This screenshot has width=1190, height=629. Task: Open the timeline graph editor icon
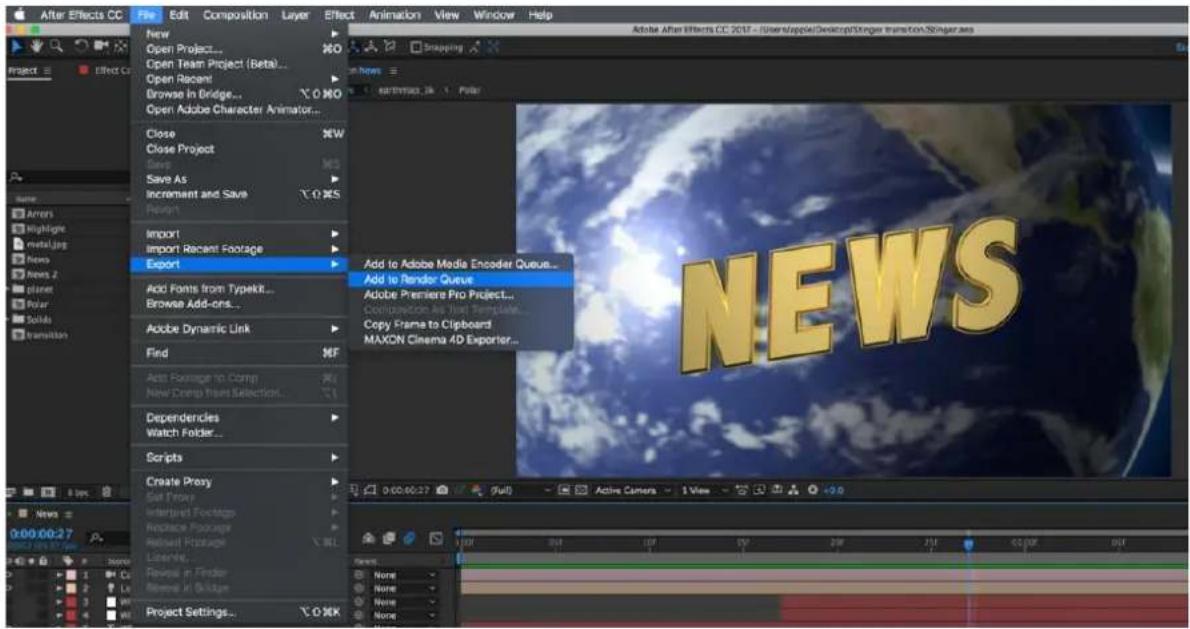point(436,538)
